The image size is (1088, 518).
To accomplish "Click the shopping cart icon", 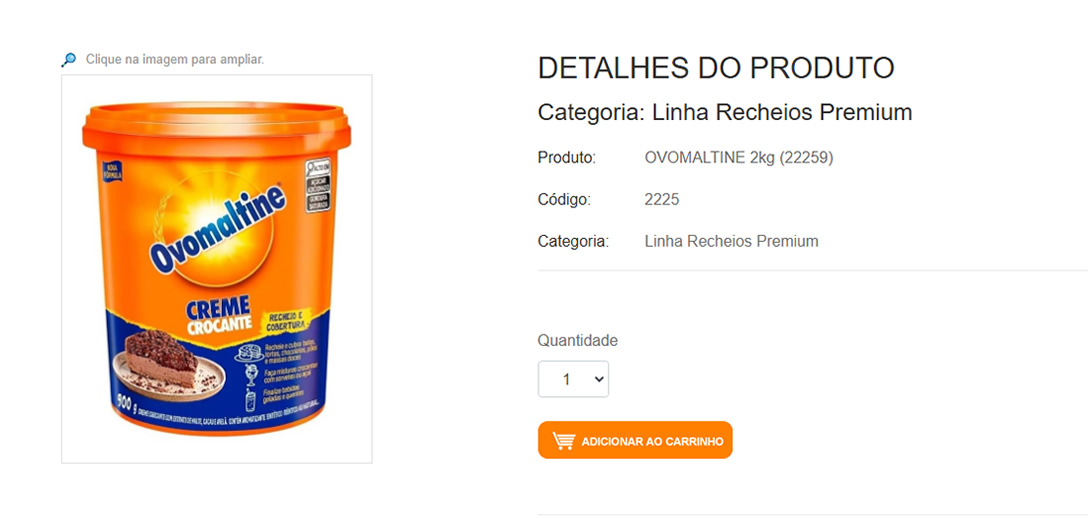I will click(563, 441).
